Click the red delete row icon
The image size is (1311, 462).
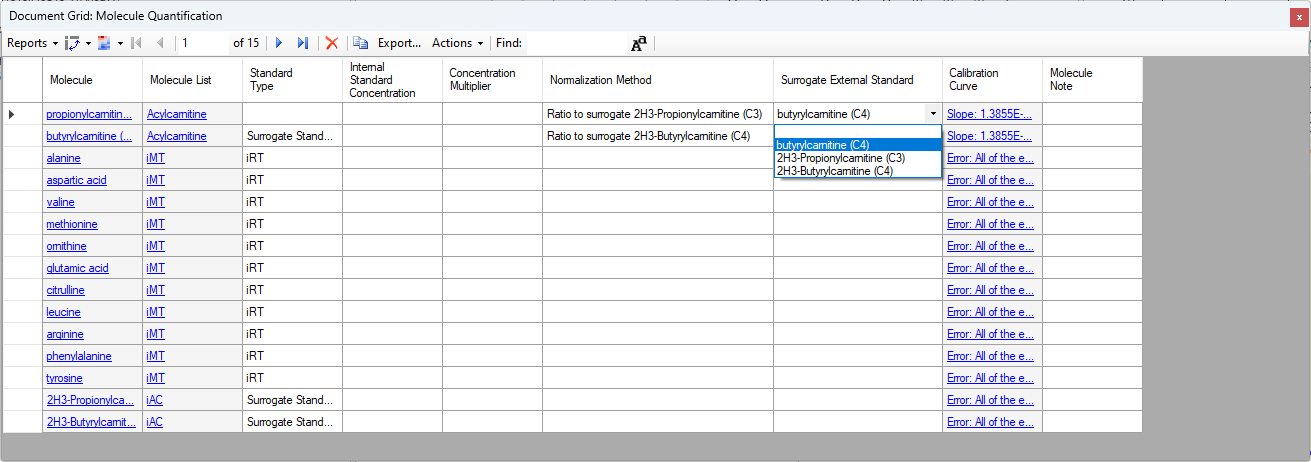[x=332, y=43]
